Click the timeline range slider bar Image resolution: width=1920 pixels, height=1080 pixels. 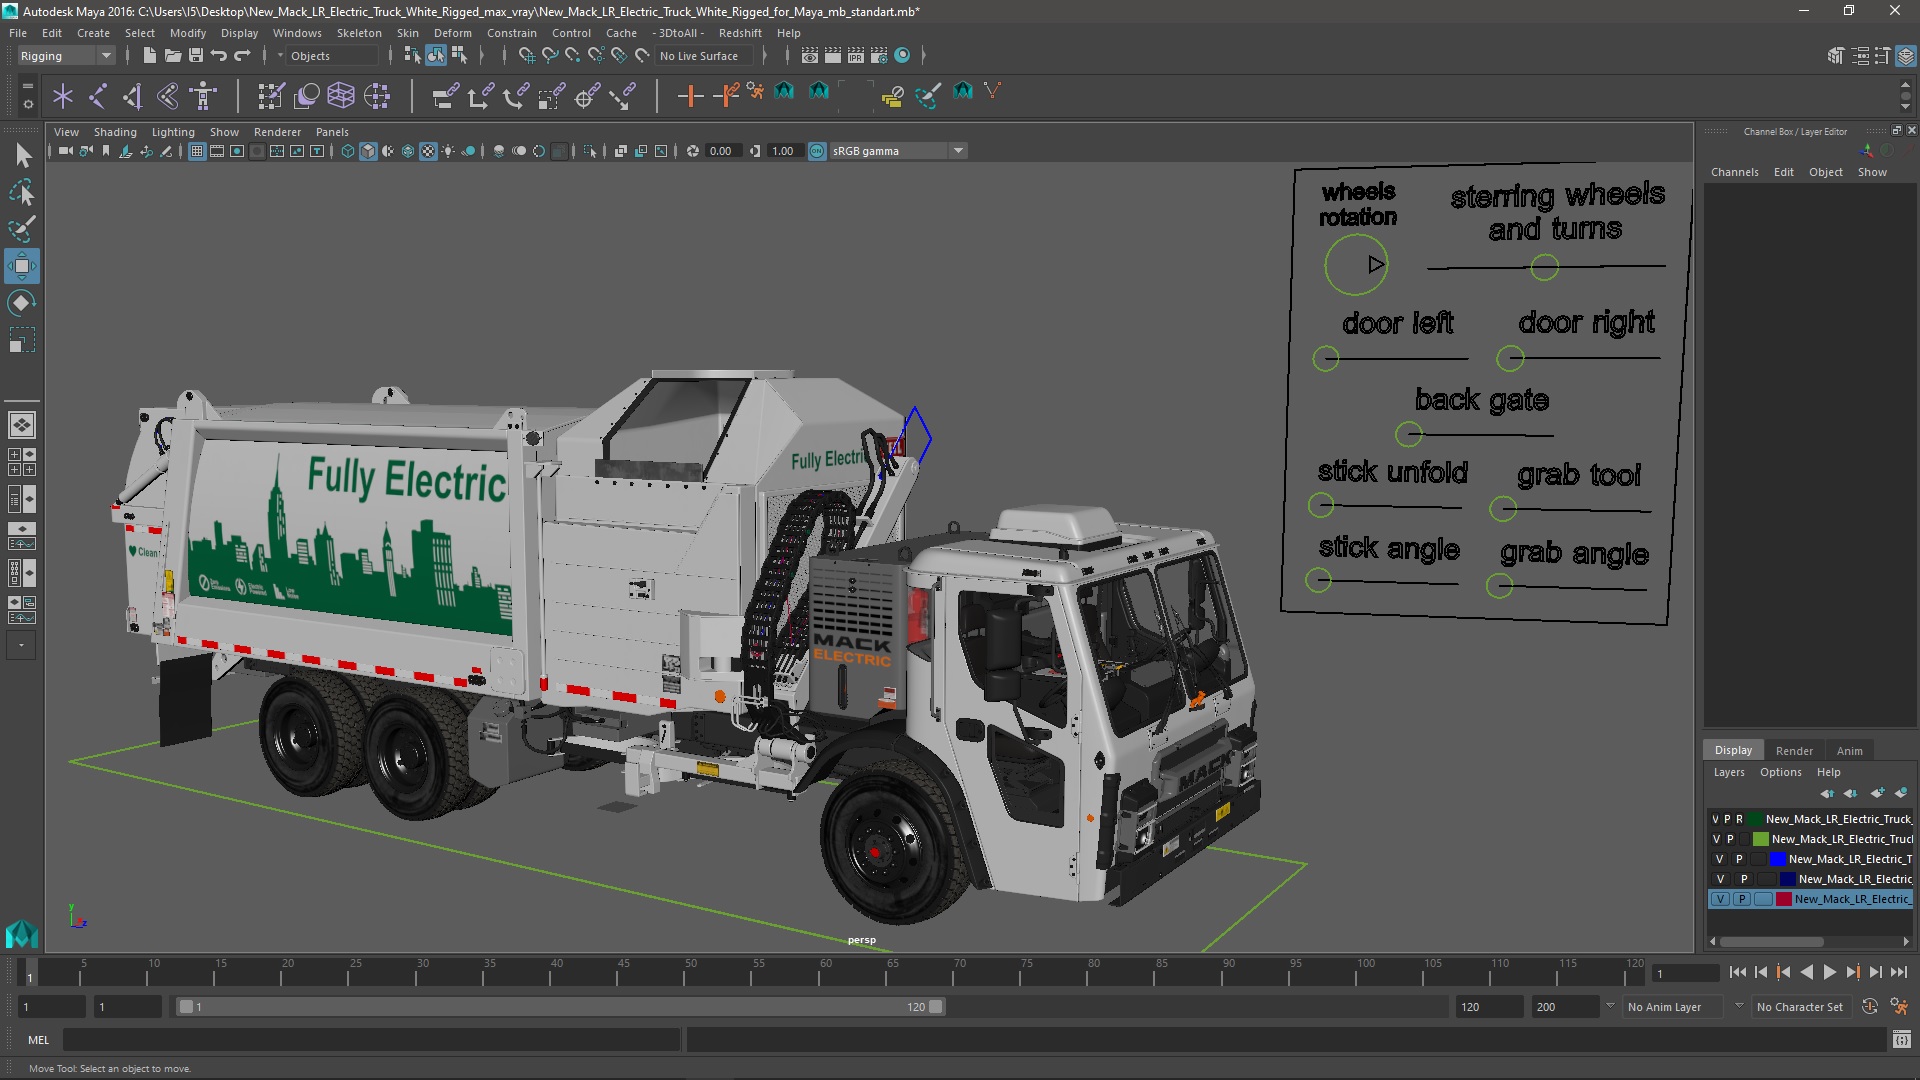click(560, 1007)
